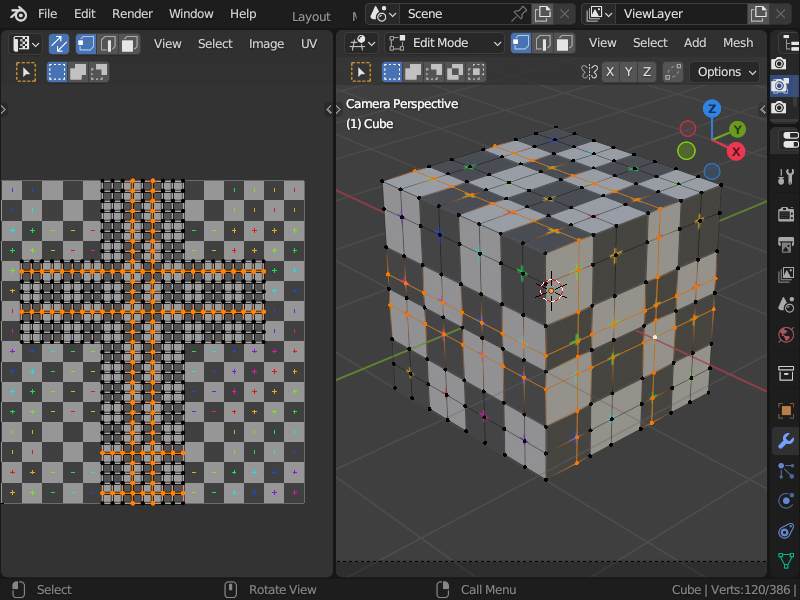Open 3D viewport Select menu
Viewport: 800px width, 600px height.
tap(650, 43)
